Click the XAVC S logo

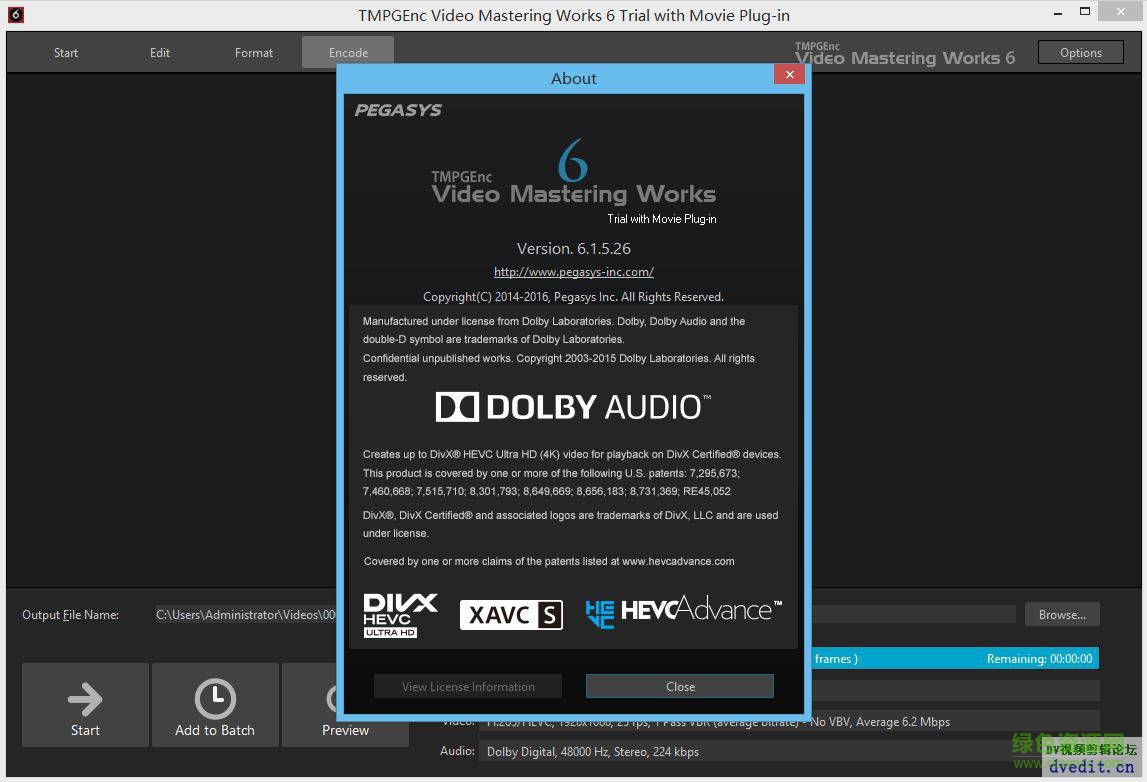pyautogui.click(x=511, y=614)
